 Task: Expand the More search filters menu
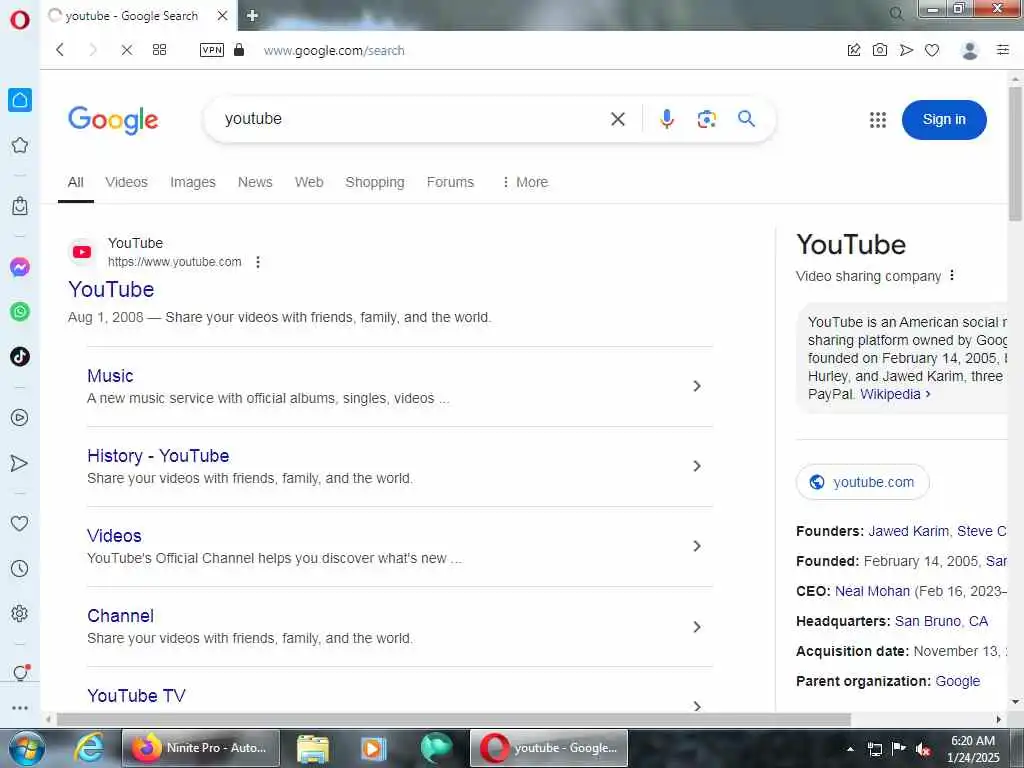point(525,182)
